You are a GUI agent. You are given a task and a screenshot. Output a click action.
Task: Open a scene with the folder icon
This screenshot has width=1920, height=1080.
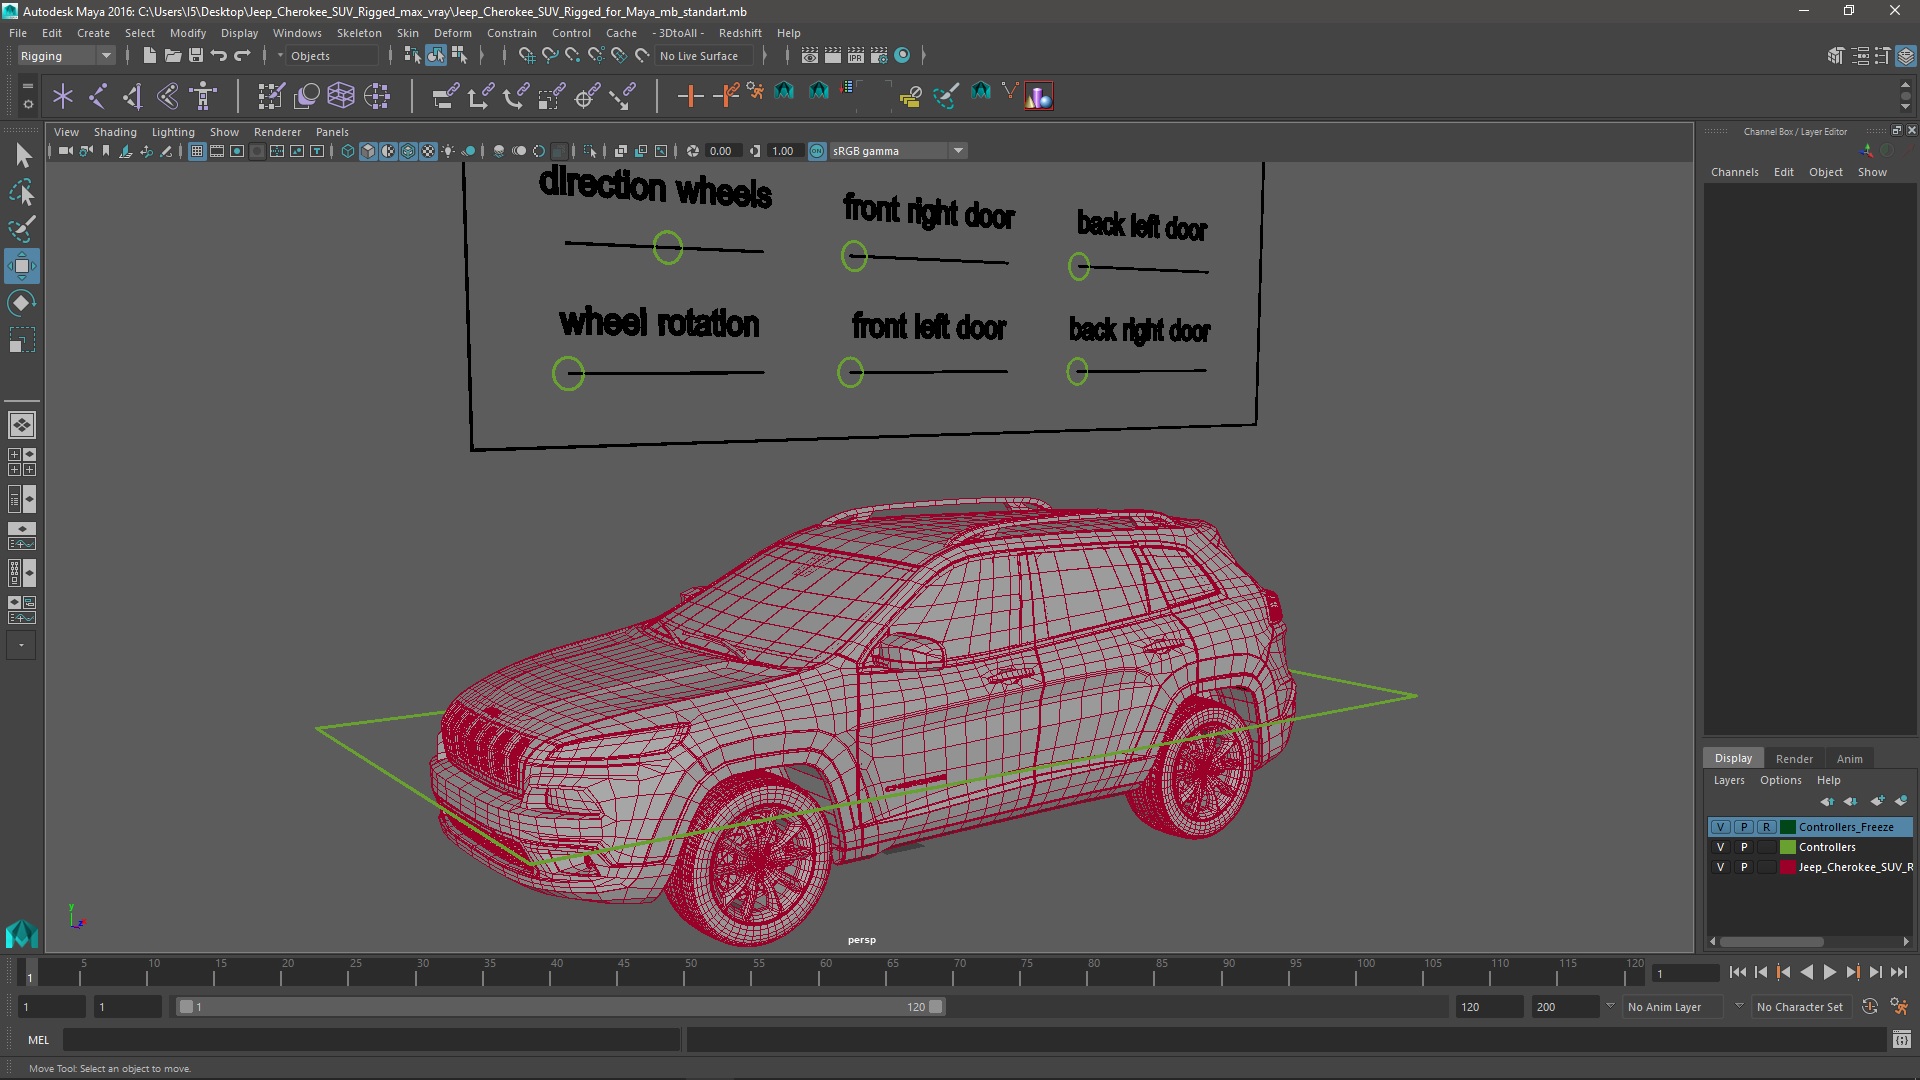172,56
